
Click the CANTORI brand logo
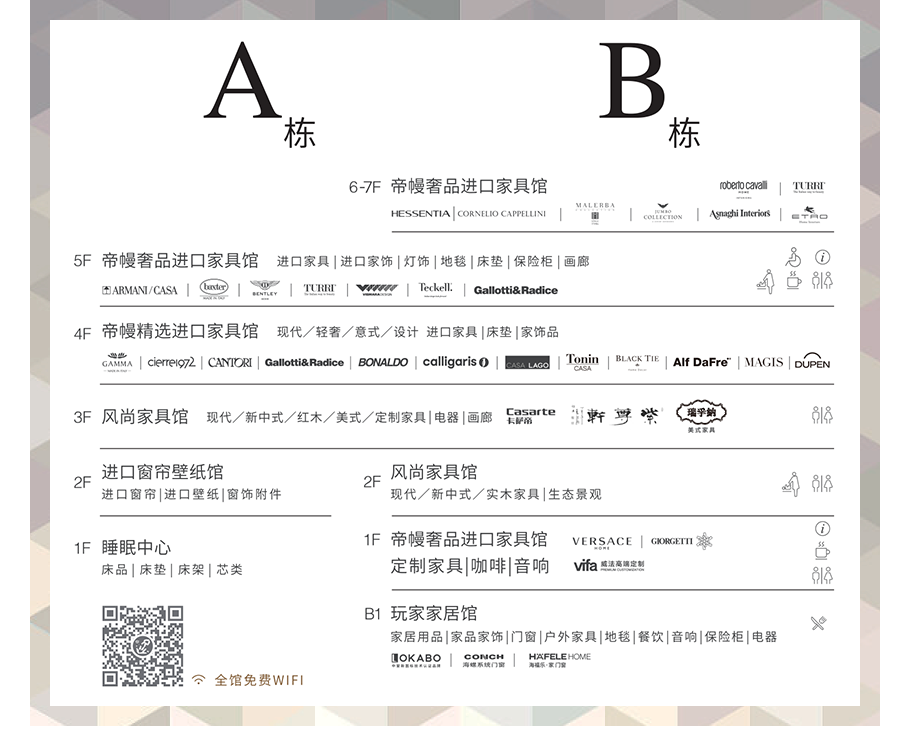(x=230, y=362)
